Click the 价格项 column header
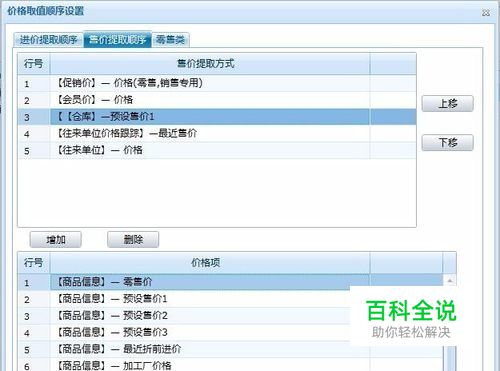Viewport: 500px width, 371px height. tap(210, 263)
